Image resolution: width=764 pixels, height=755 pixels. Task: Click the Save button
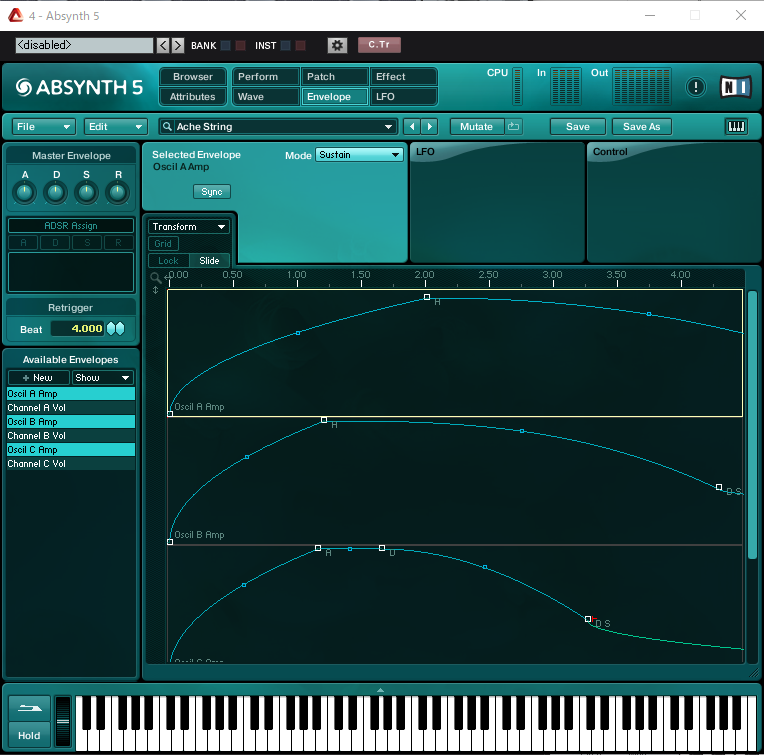pos(578,127)
